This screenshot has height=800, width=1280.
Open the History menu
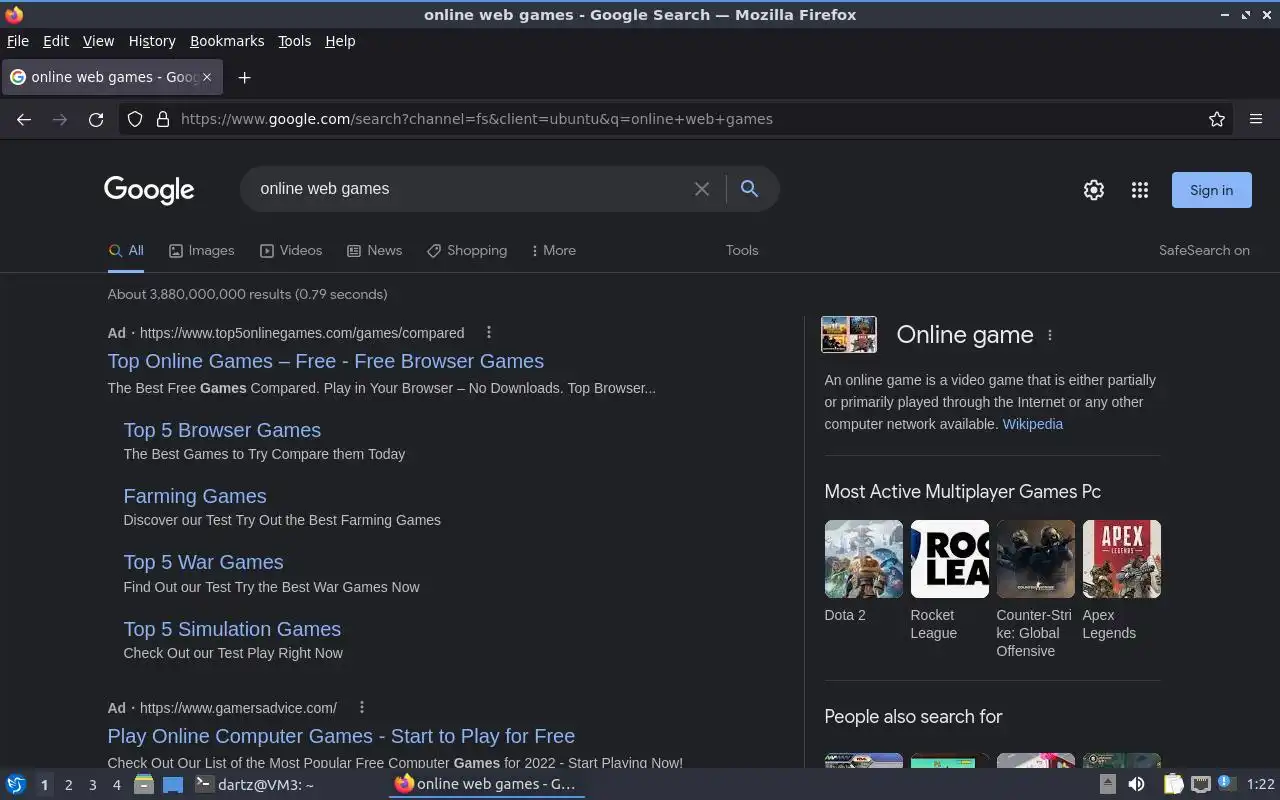pos(152,41)
